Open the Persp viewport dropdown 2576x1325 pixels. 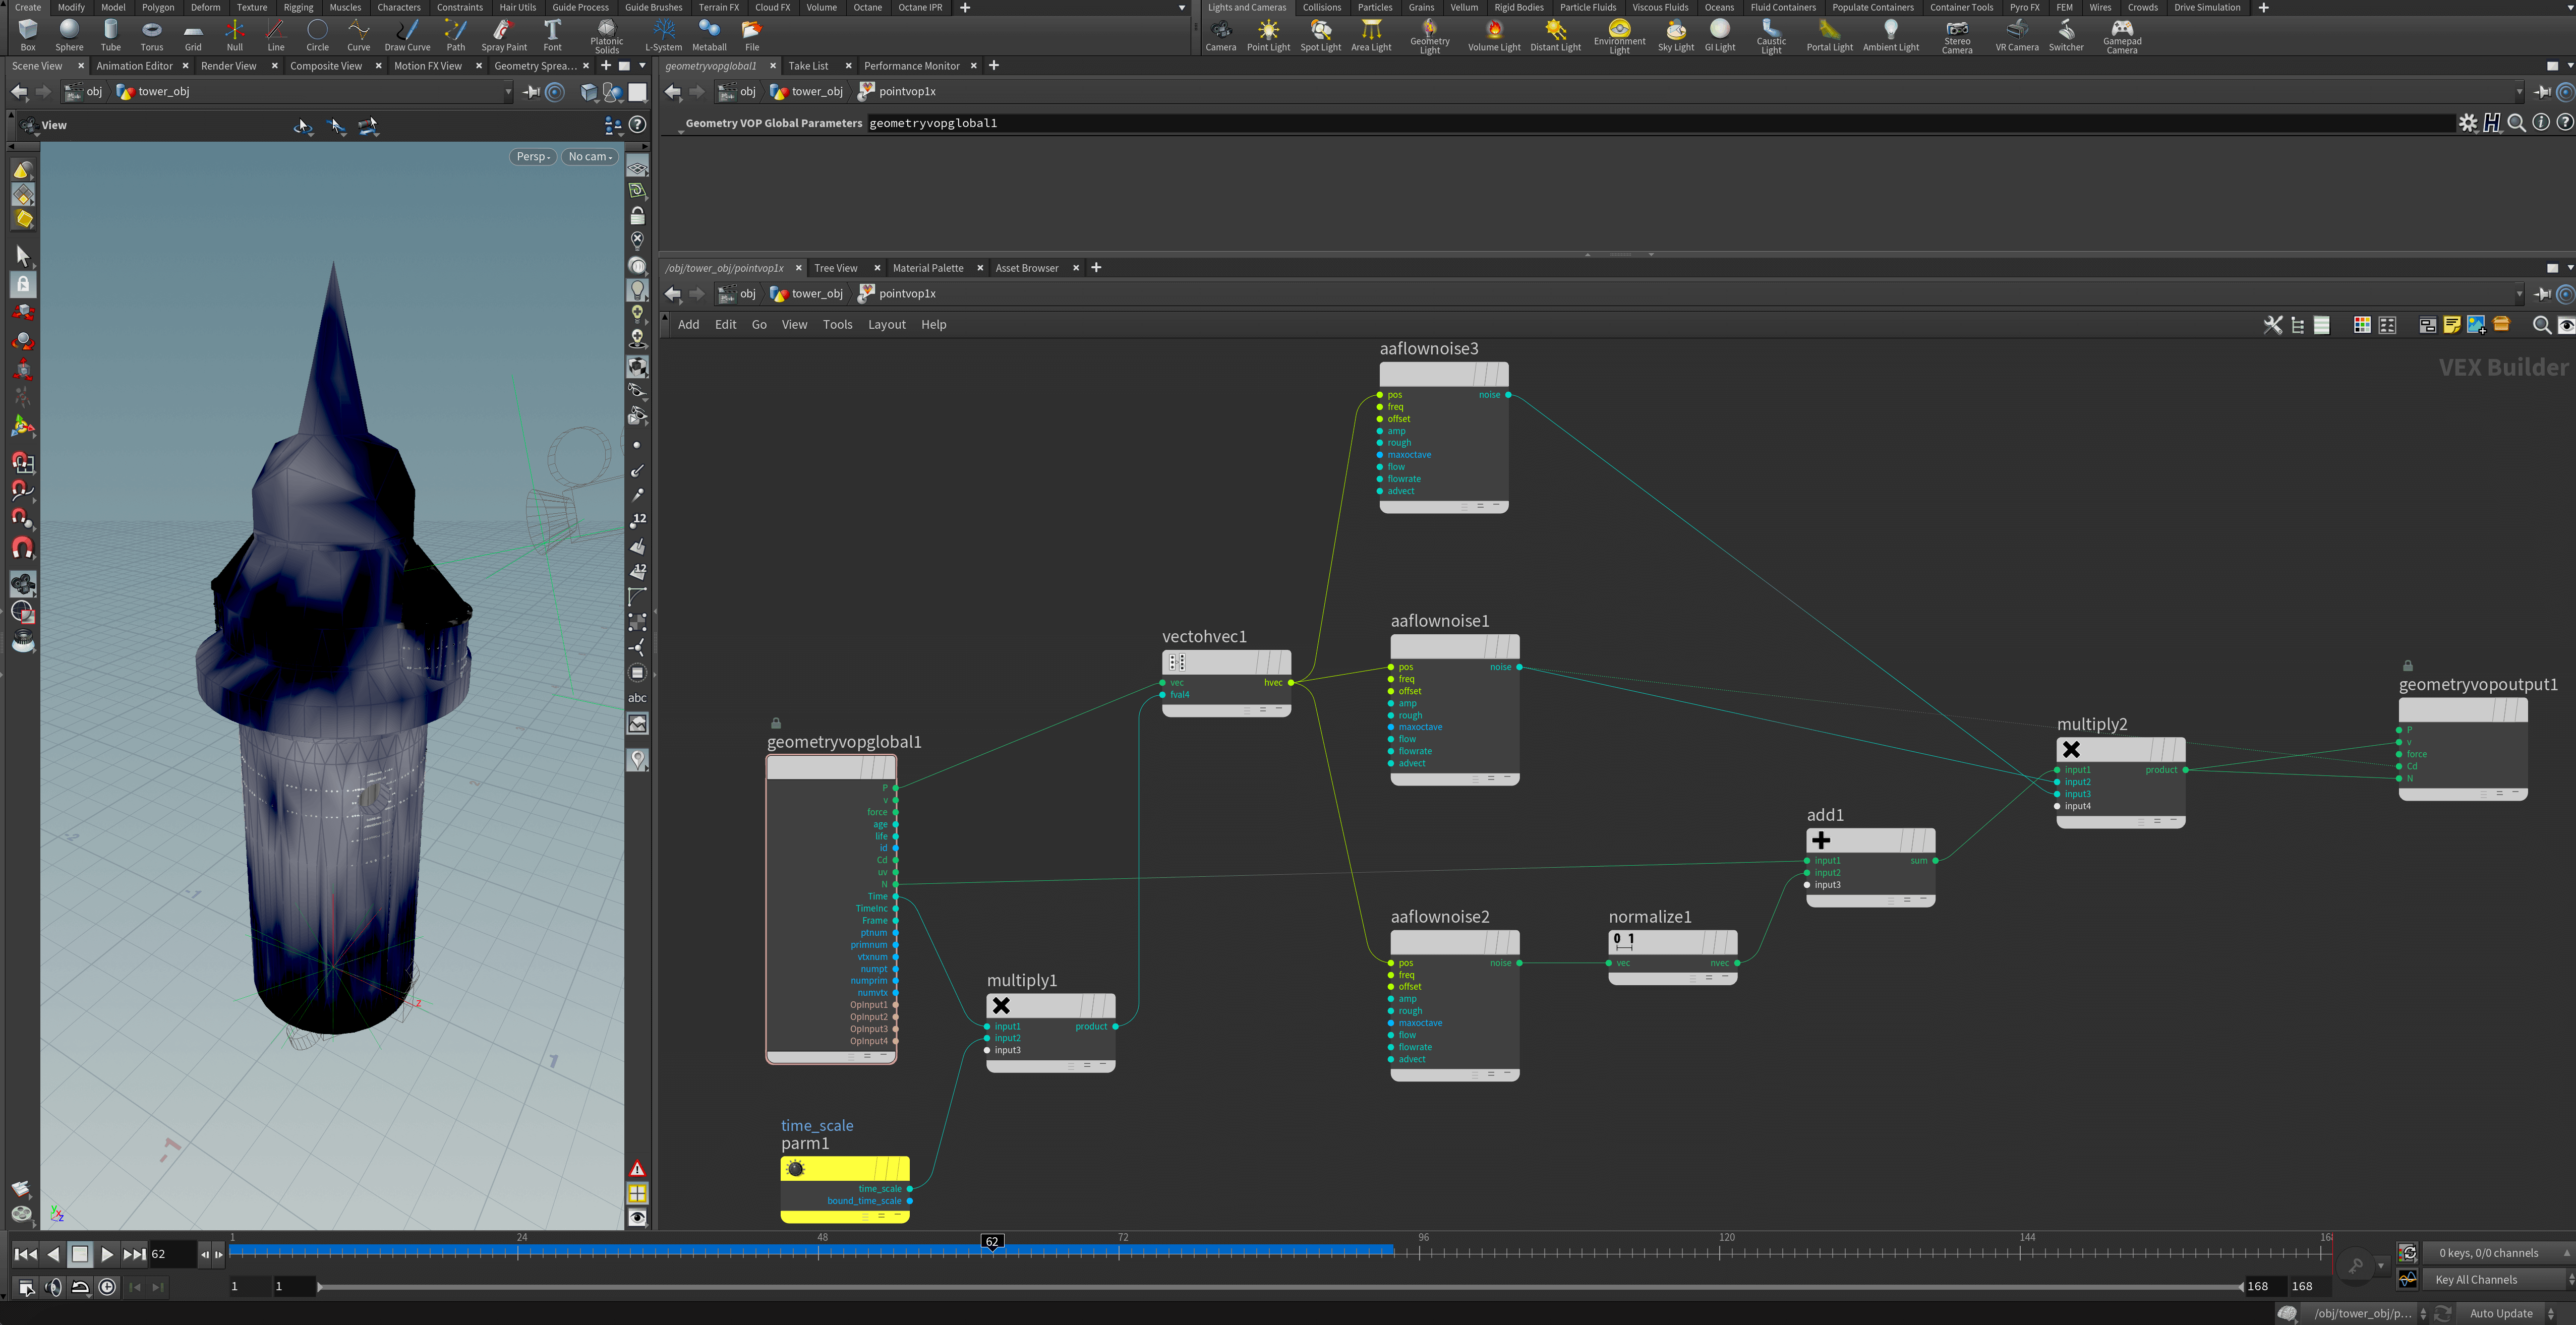(x=533, y=157)
